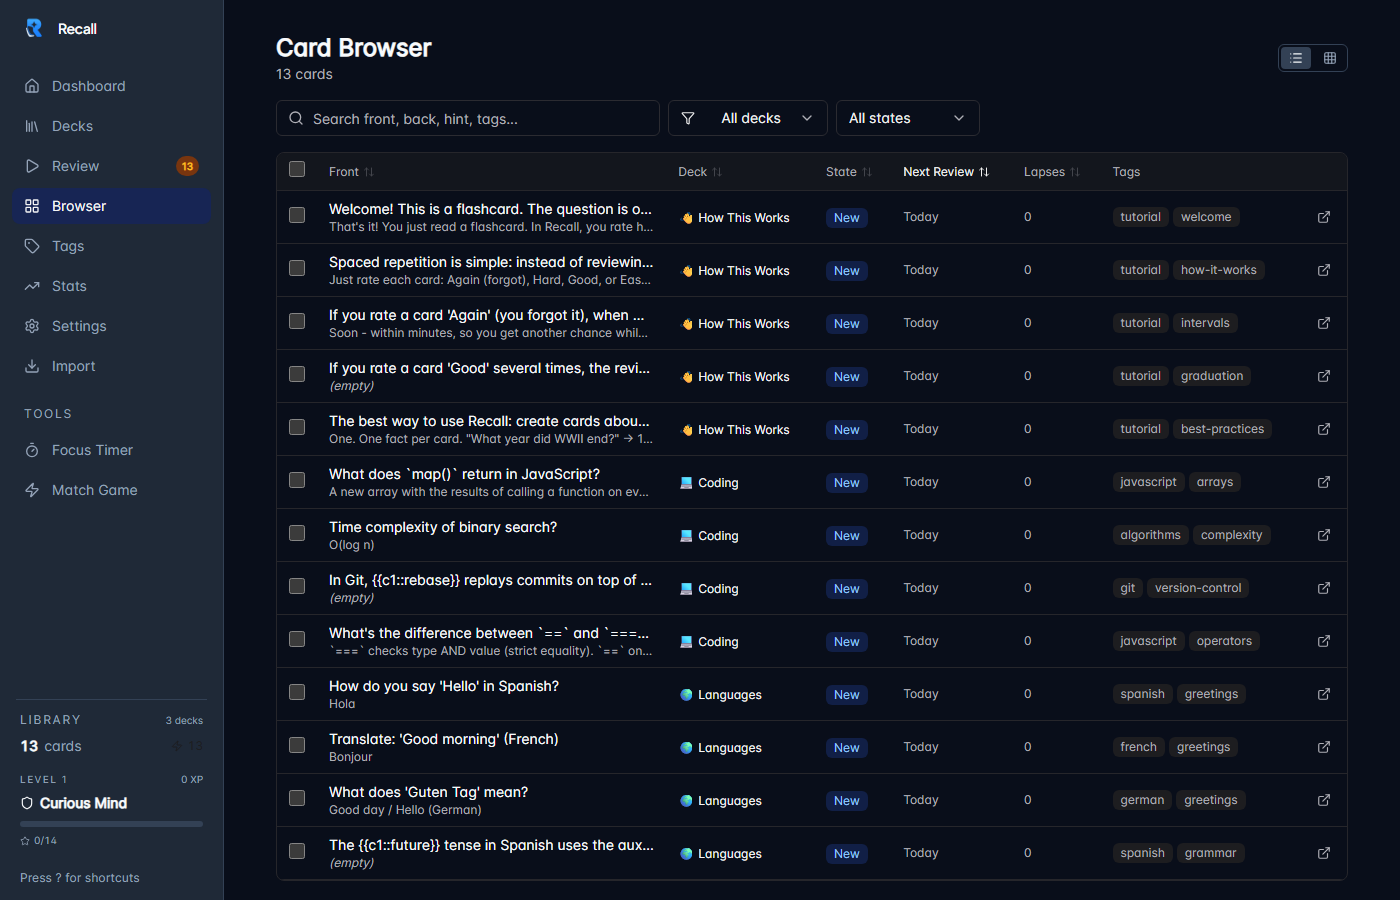Sort table by Next Review column
This screenshot has width=1400, height=900.
pos(946,172)
